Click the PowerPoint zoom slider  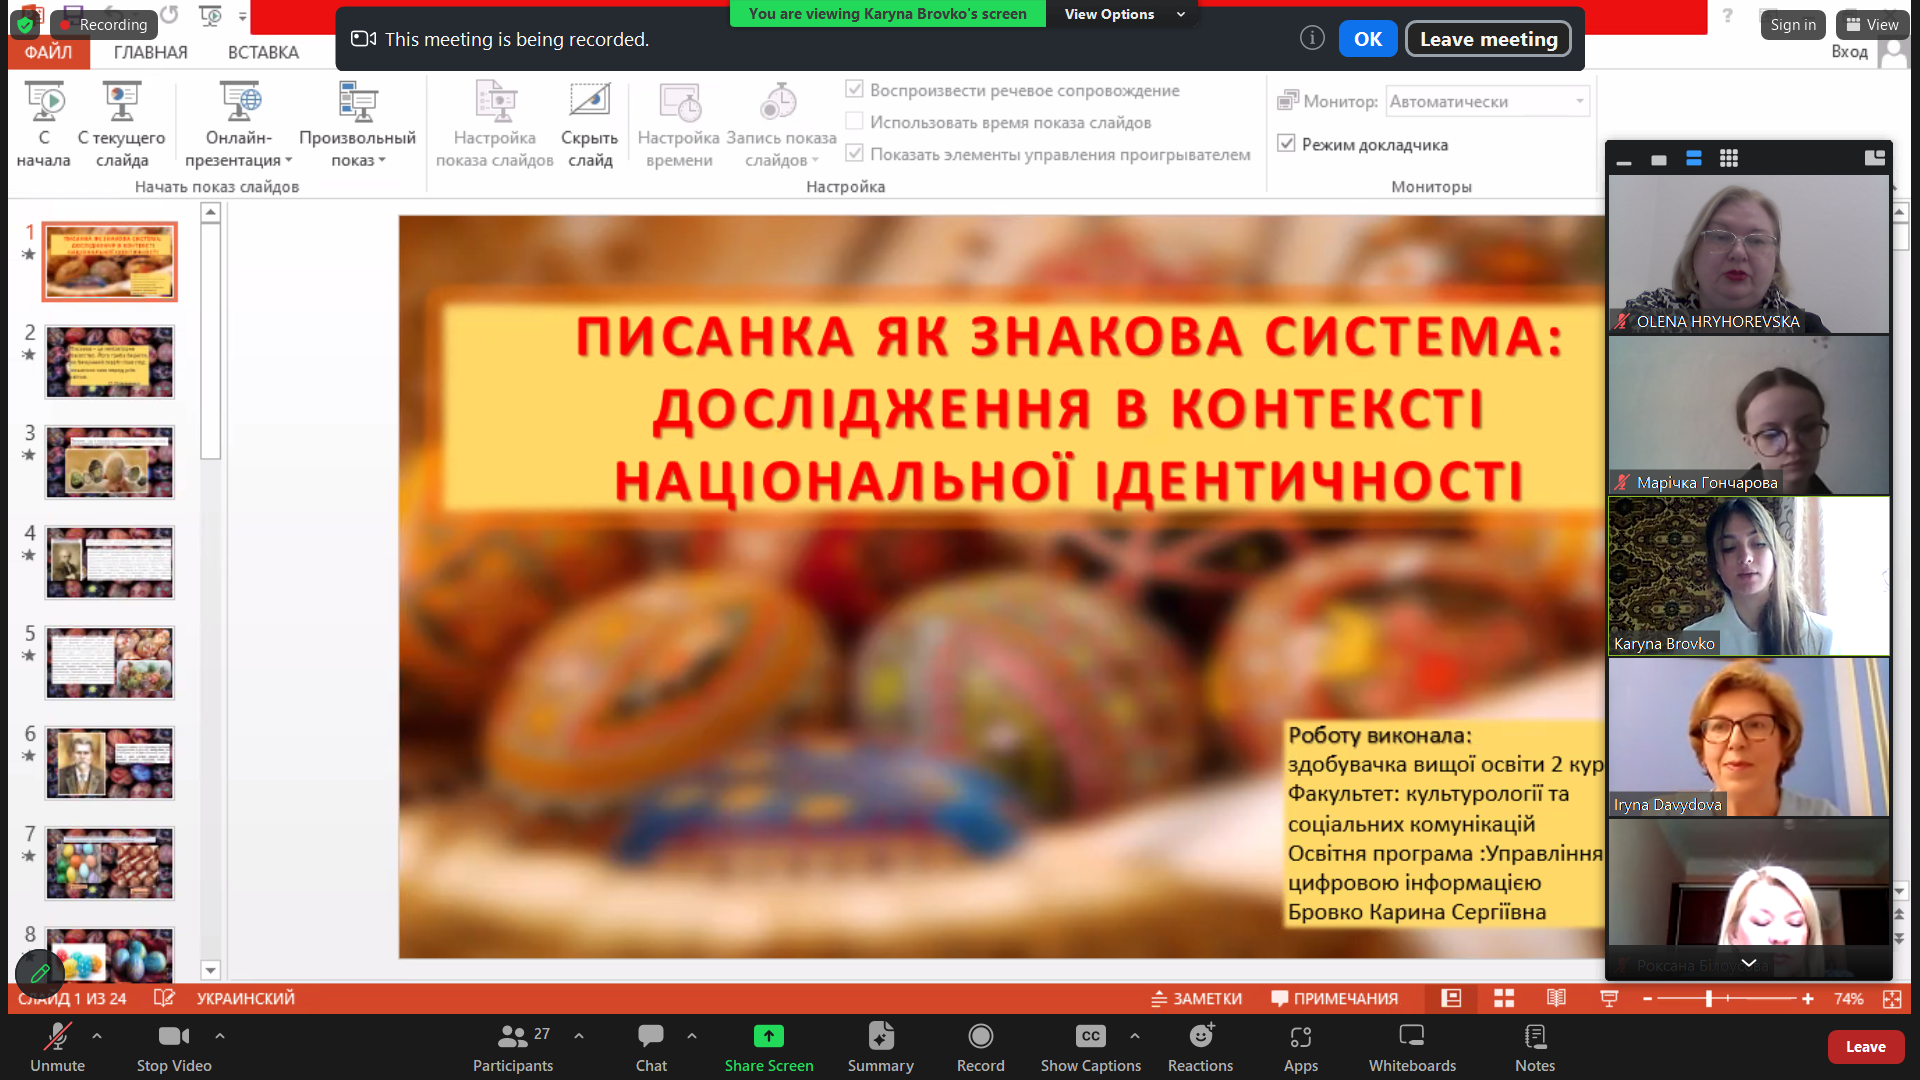coord(1709,998)
